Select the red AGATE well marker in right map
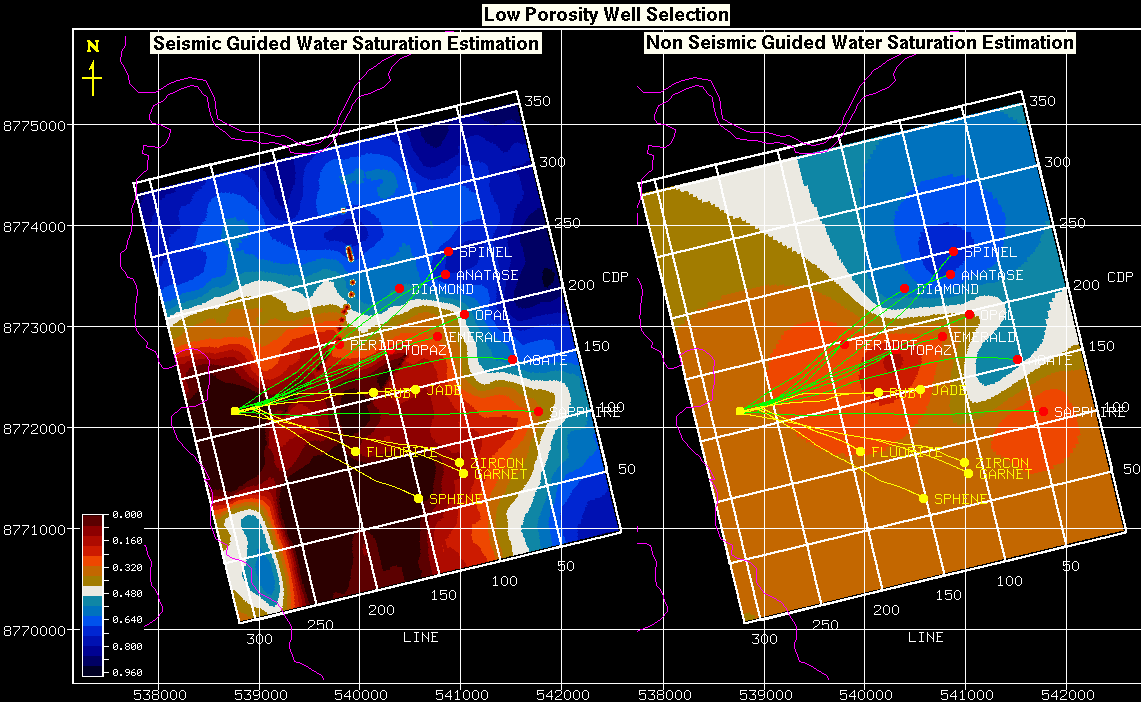Viewport: 1141px width, 702px height. click(1017, 359)
